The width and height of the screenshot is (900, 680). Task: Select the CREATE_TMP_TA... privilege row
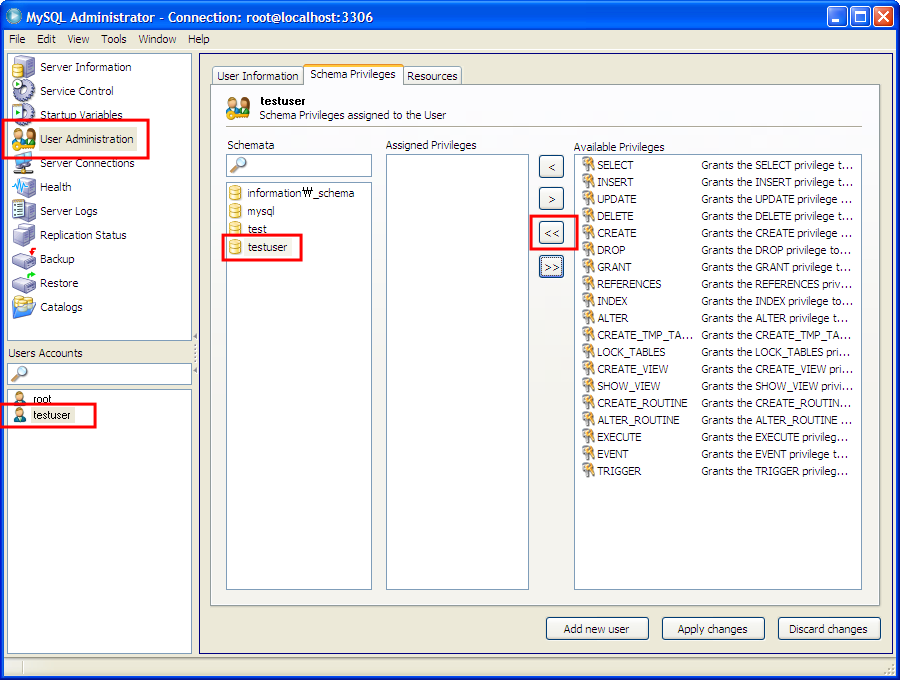(x=717, y=335)
